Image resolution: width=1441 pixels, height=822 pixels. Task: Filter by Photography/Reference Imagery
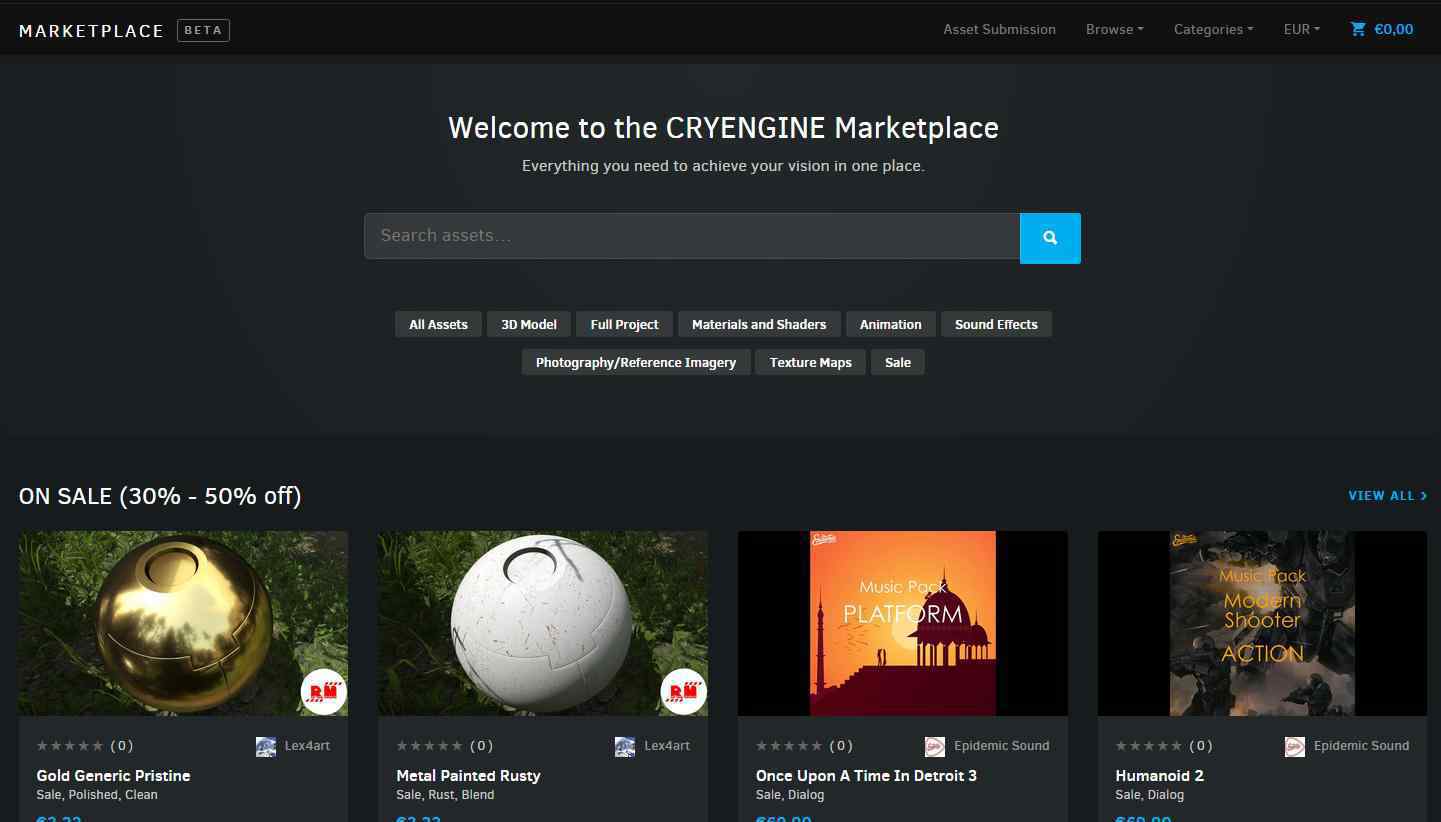(x=636, y=362)
